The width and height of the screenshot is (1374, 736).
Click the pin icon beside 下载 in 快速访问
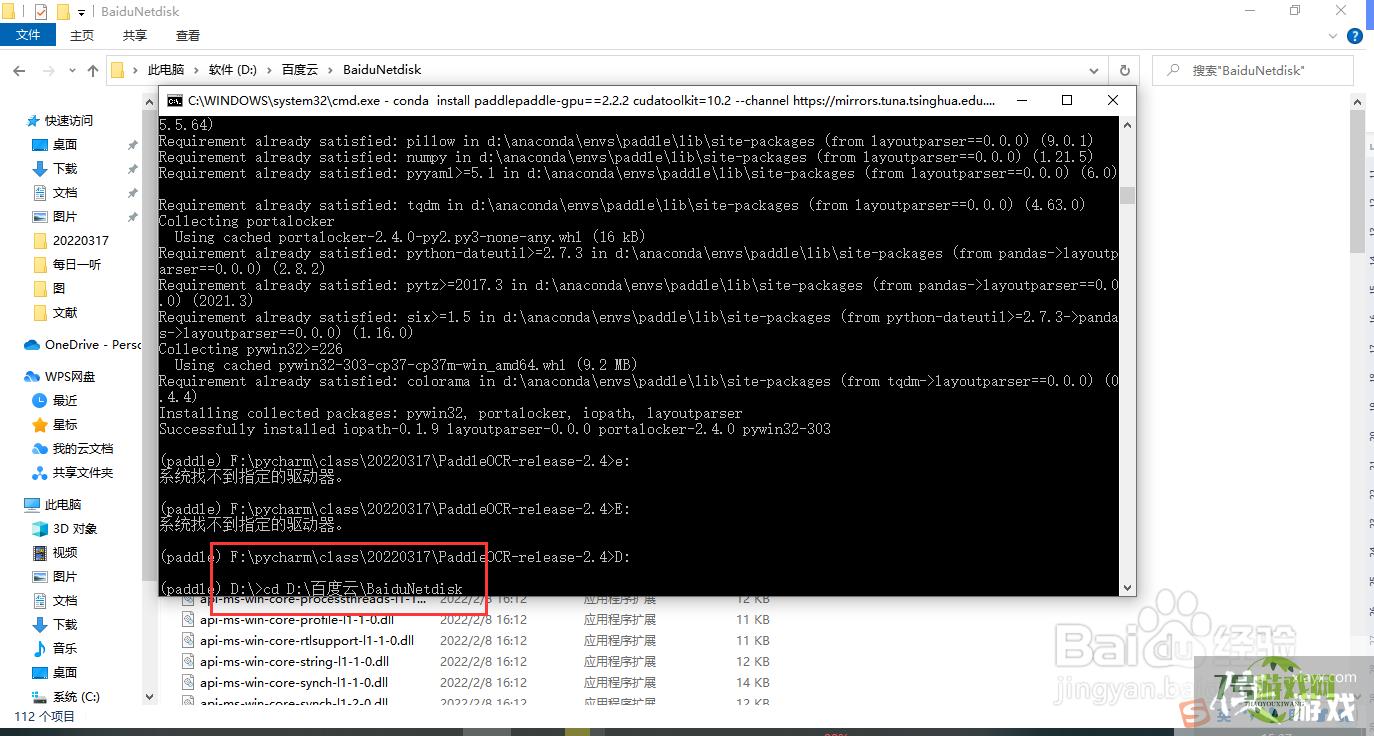[x=132, y=169]
